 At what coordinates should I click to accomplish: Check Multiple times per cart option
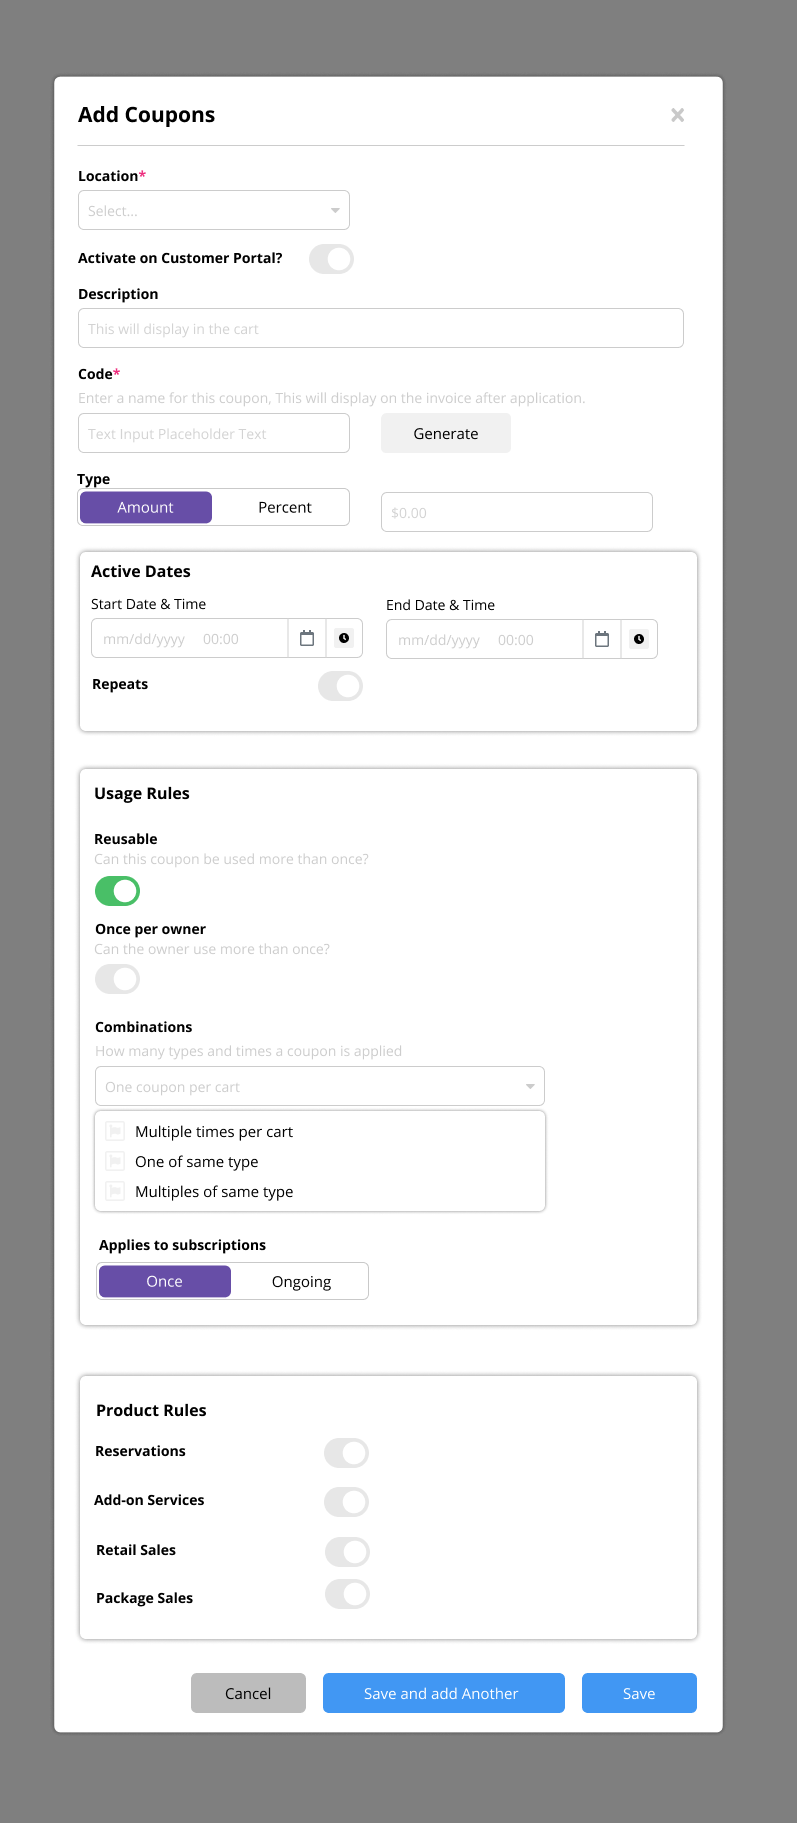(115, 1132)
